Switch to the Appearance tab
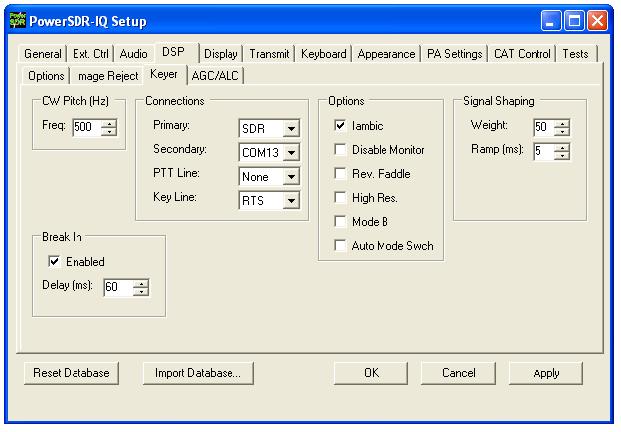This screenshot has height=432, width=621. [386, 54]
